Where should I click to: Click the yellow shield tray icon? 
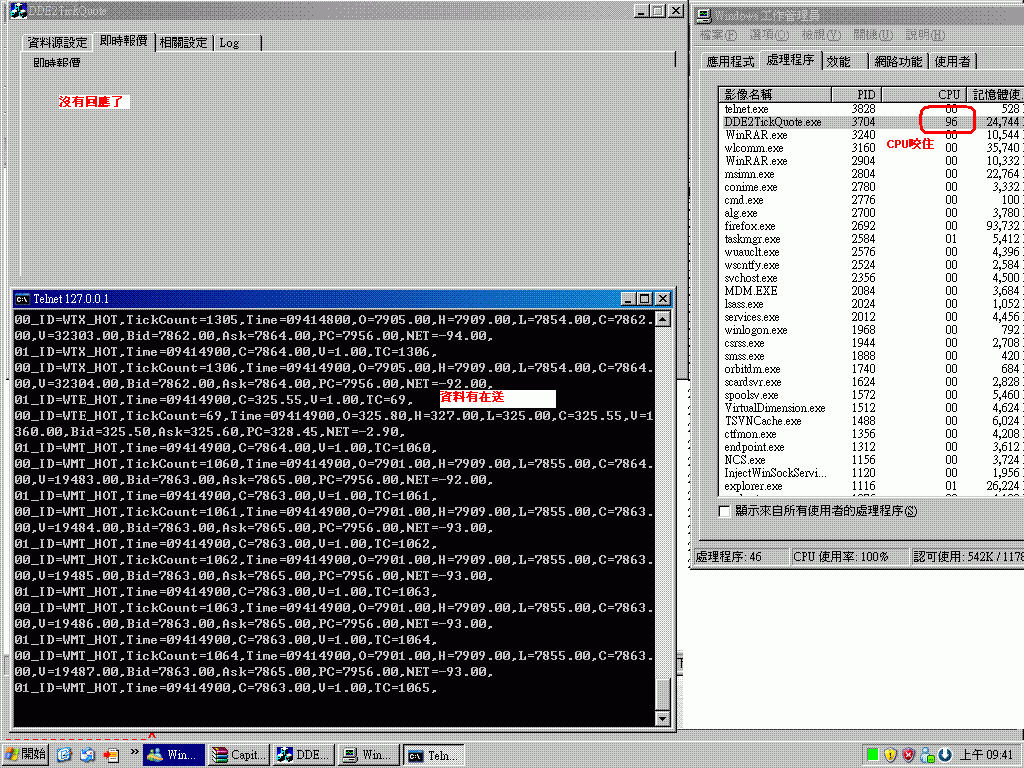pyautogui.click(x=890, y=754)
